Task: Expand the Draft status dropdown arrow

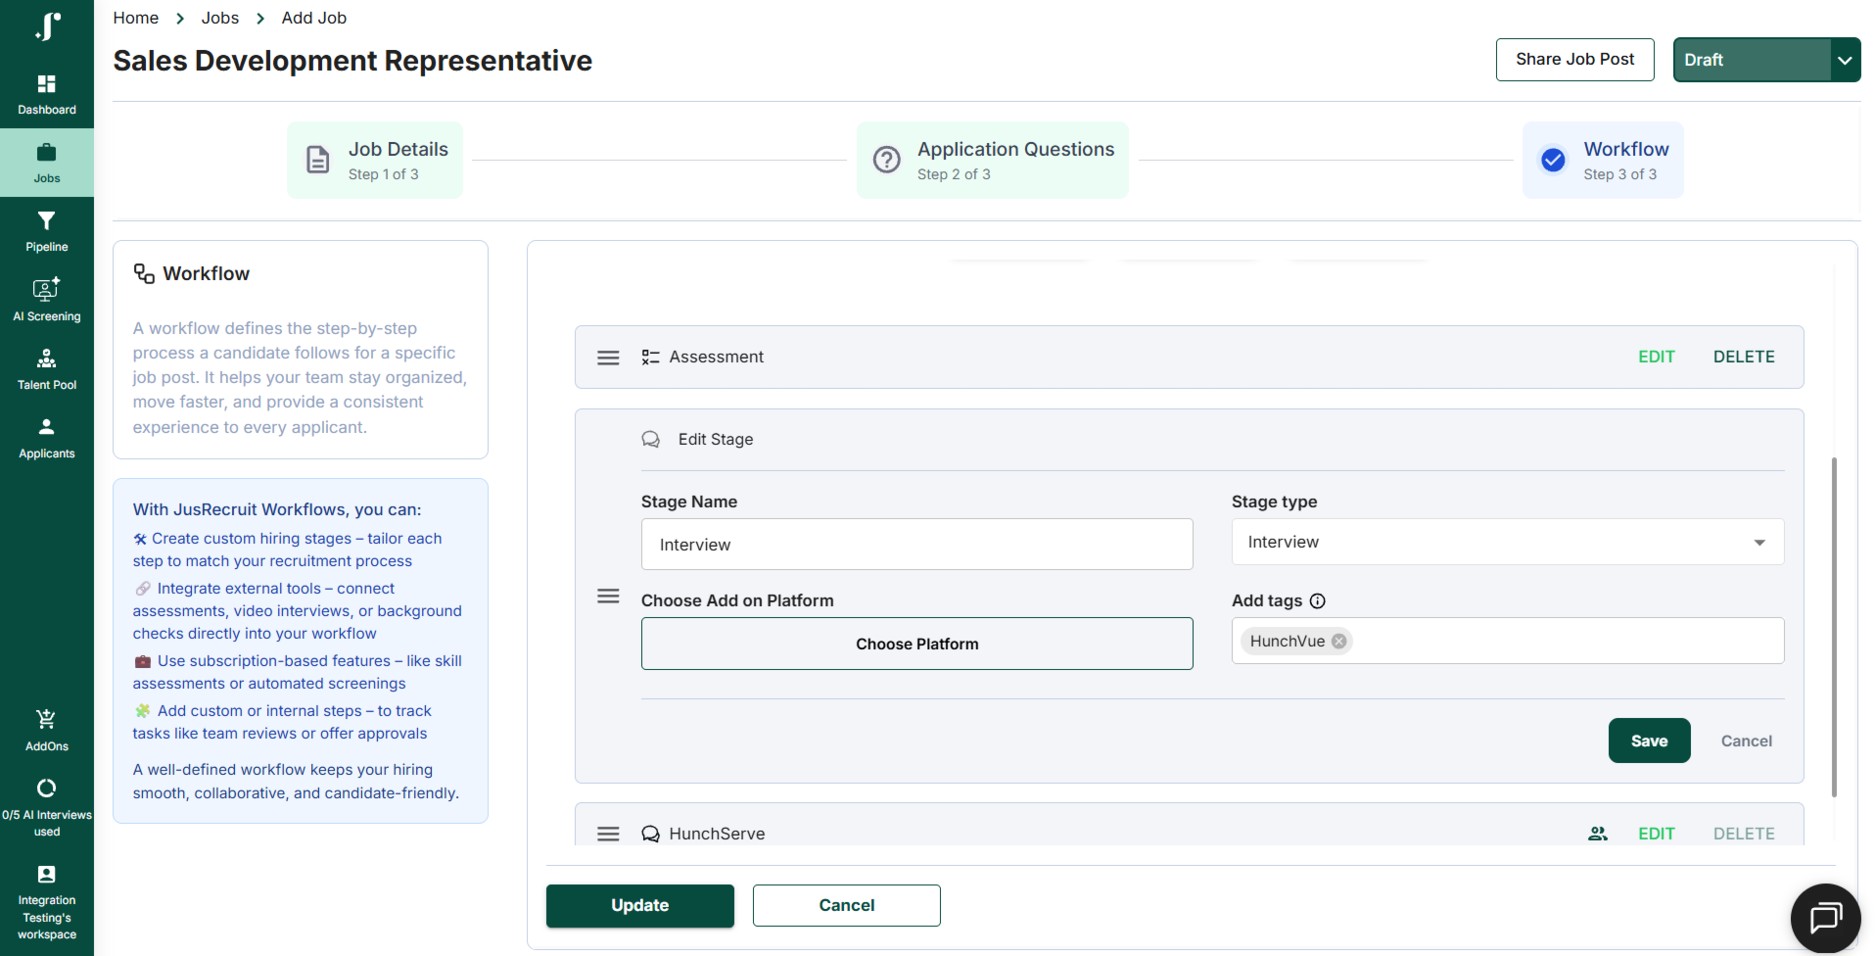Action: (x=1845, y=60)
